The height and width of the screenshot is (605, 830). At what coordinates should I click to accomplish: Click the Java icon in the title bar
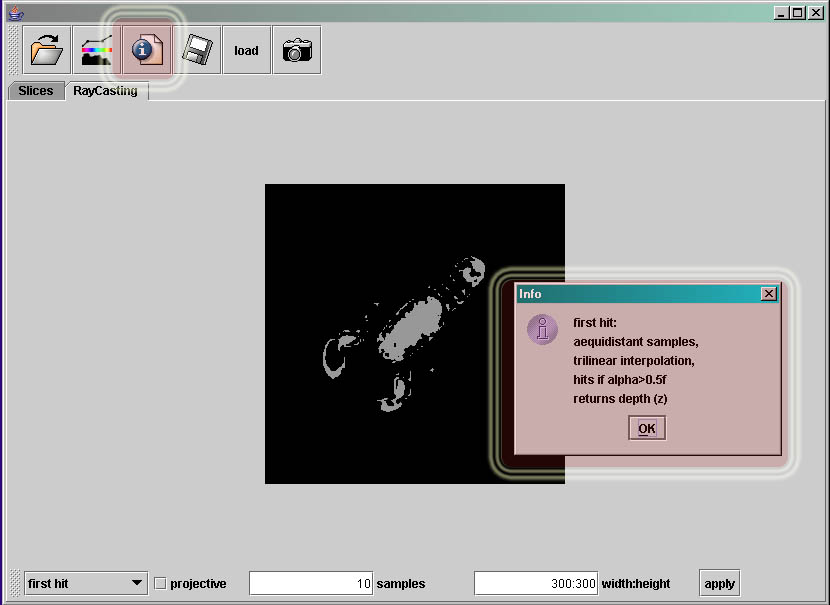point(14,13)
